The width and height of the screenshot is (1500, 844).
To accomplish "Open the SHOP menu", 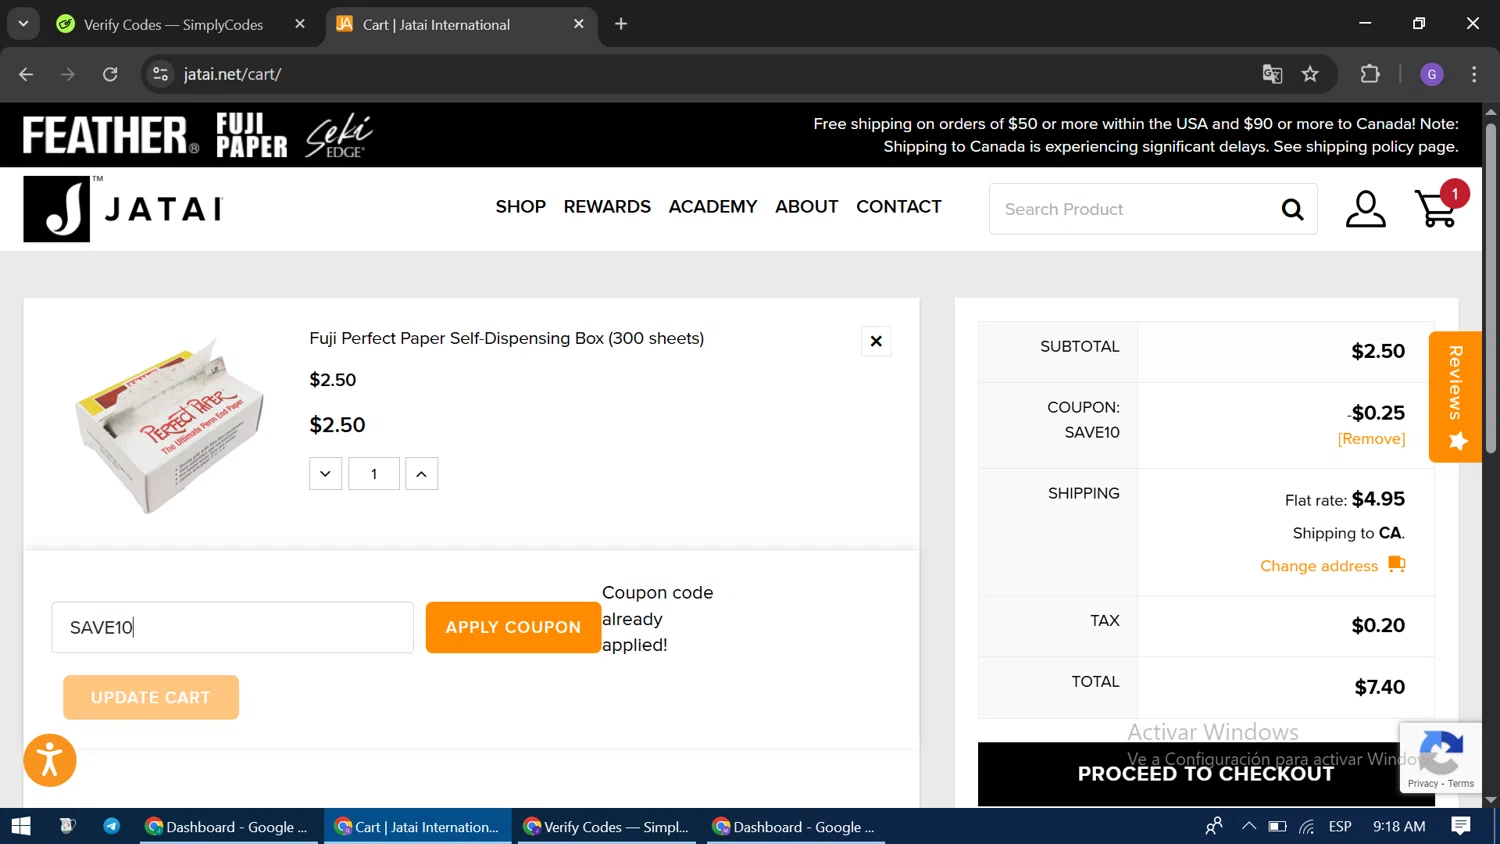I will point(520,207).
